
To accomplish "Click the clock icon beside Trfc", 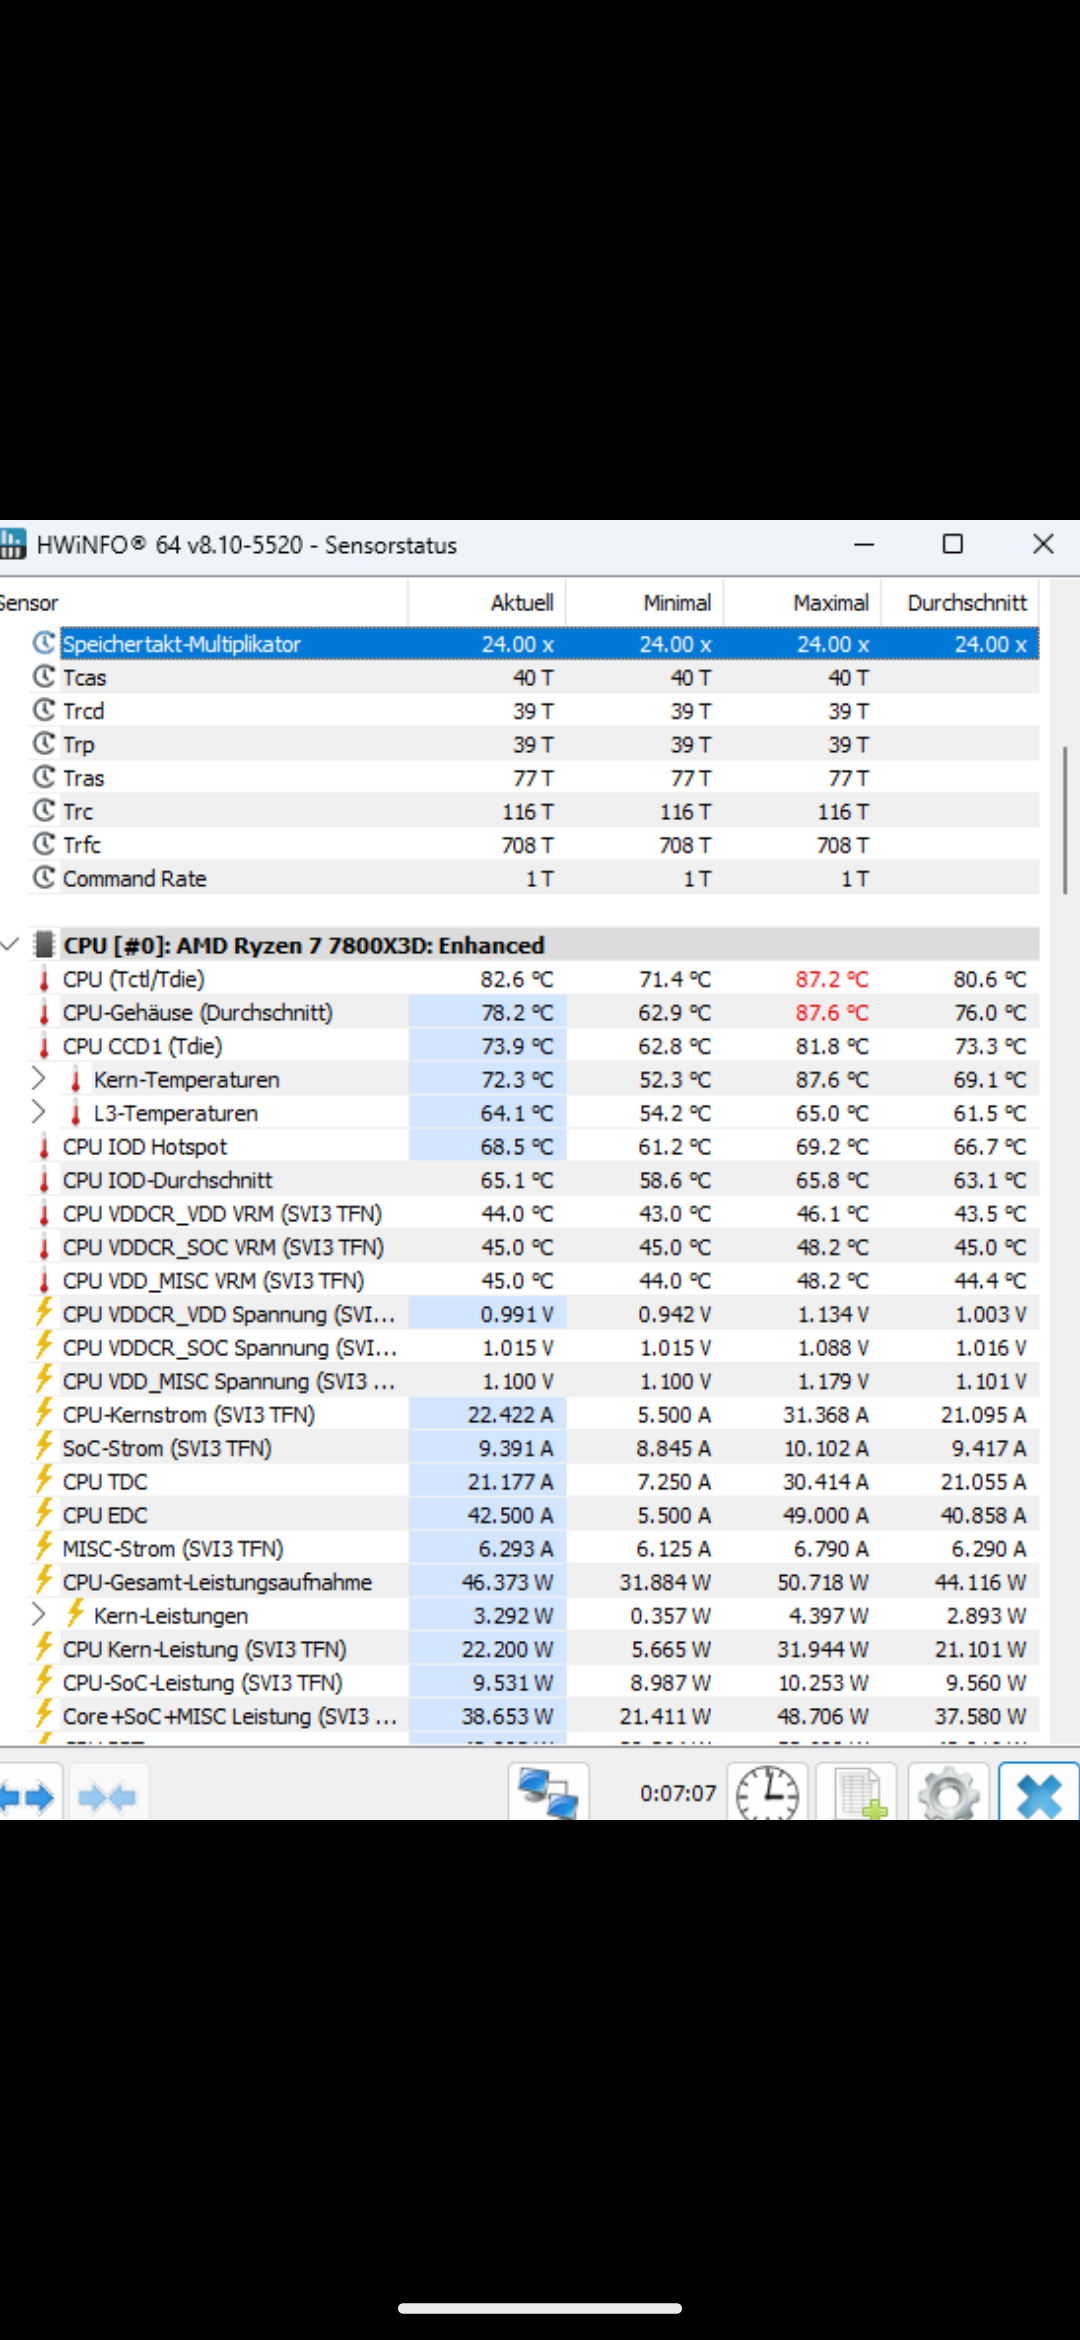I will (x=44, y=844).
